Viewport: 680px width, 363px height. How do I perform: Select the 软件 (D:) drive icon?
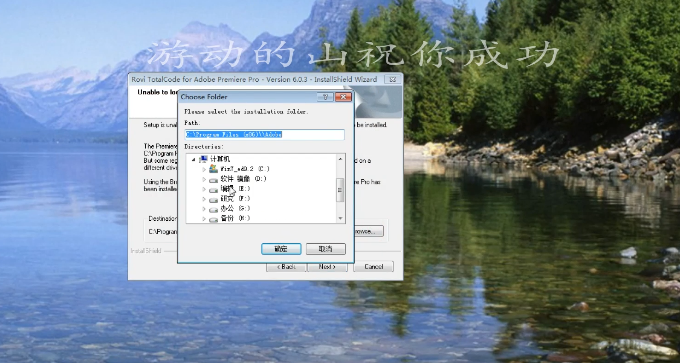(x=213, y=179)
